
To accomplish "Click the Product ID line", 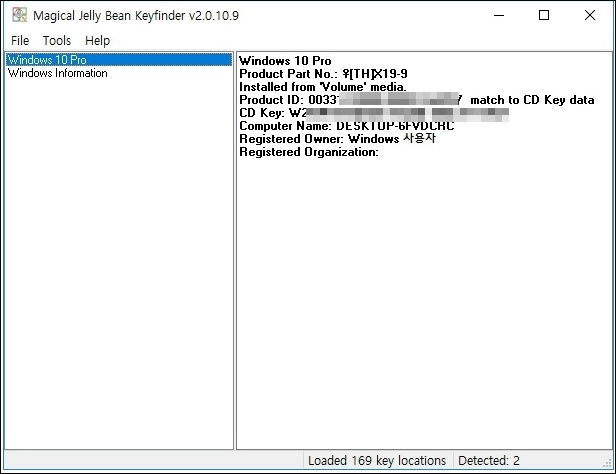I will [416, 100].
